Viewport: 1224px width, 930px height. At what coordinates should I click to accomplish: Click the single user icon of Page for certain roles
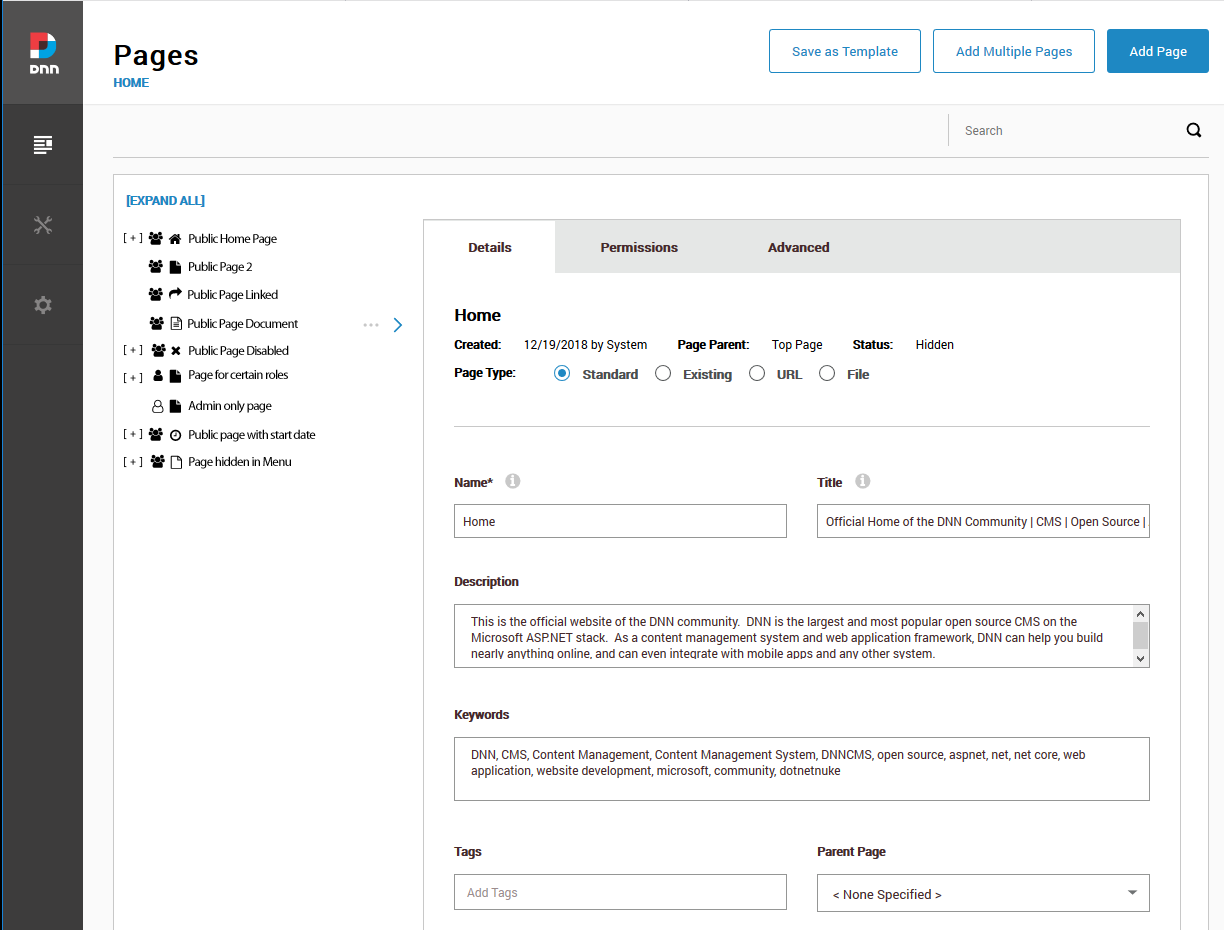(x=158, y=376)
